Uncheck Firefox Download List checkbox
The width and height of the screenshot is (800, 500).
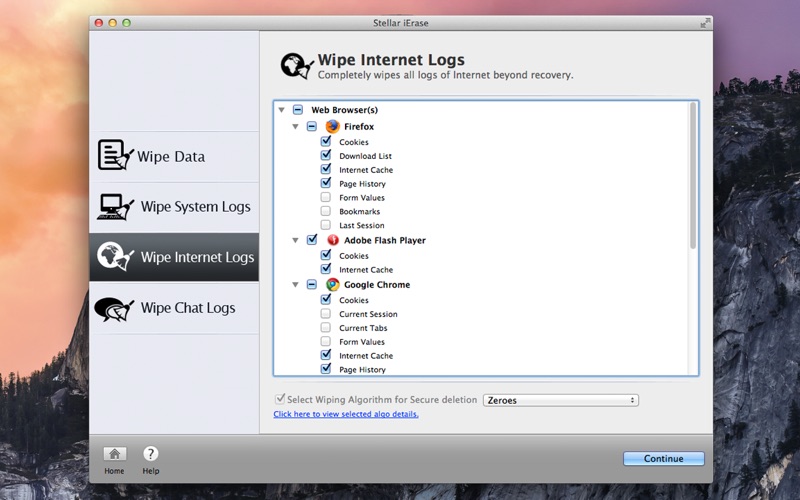(x=326, y=155)
